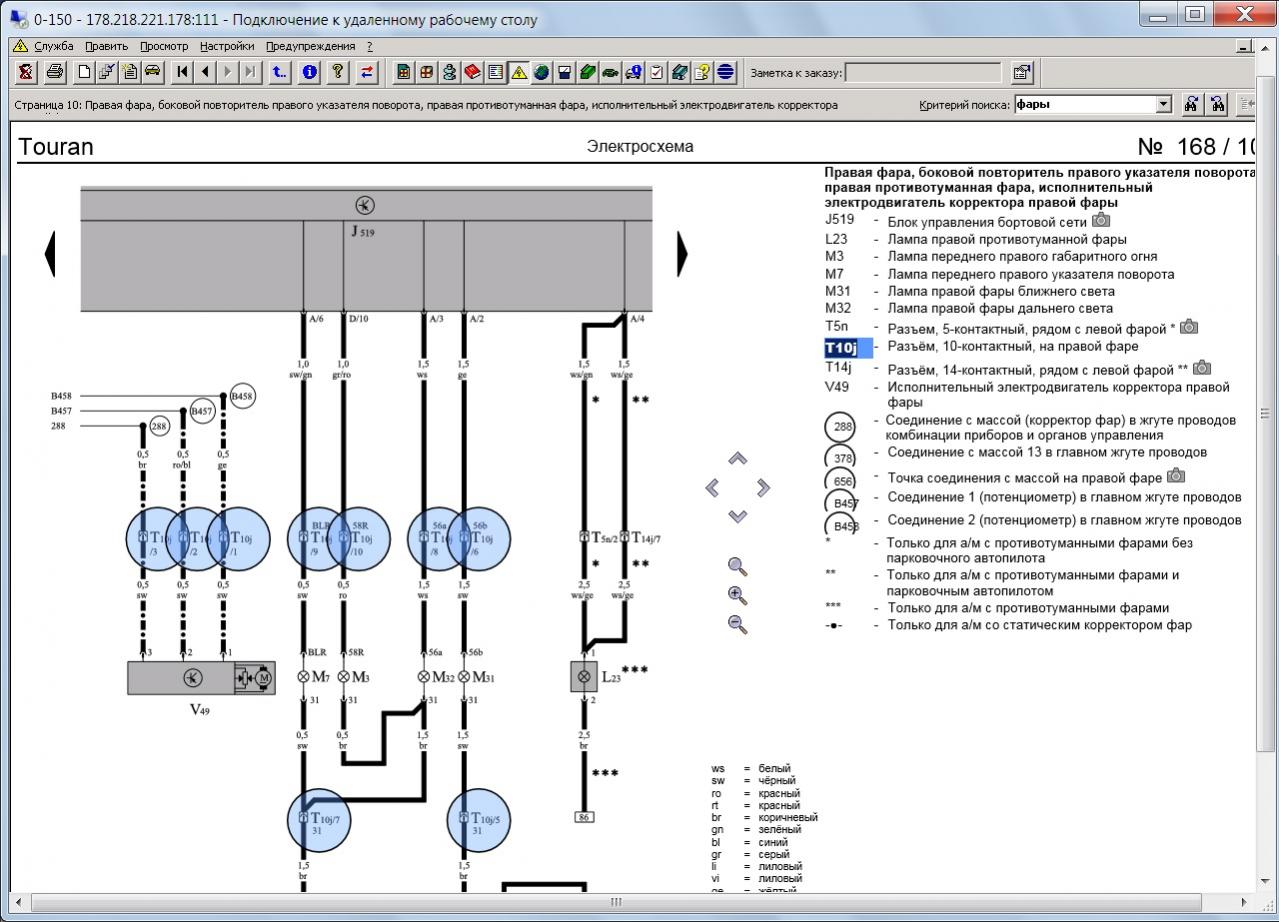Click the plain magnifier icon on diagram

[738, 566]
